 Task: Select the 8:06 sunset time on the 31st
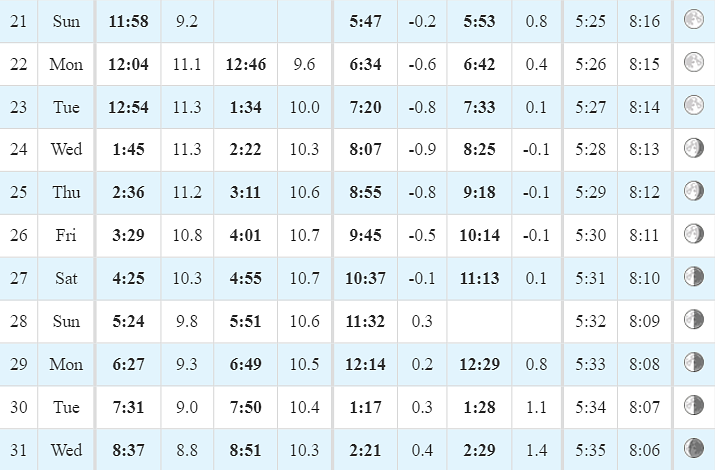point(644,450)
